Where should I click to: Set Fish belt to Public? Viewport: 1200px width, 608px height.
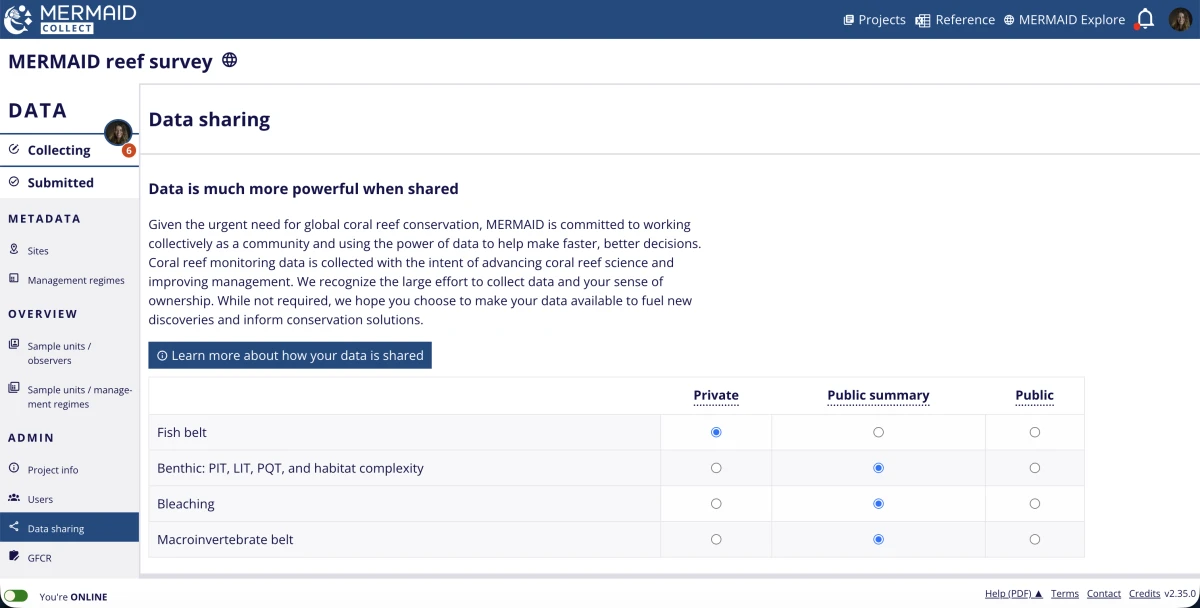pos(1034,432)
